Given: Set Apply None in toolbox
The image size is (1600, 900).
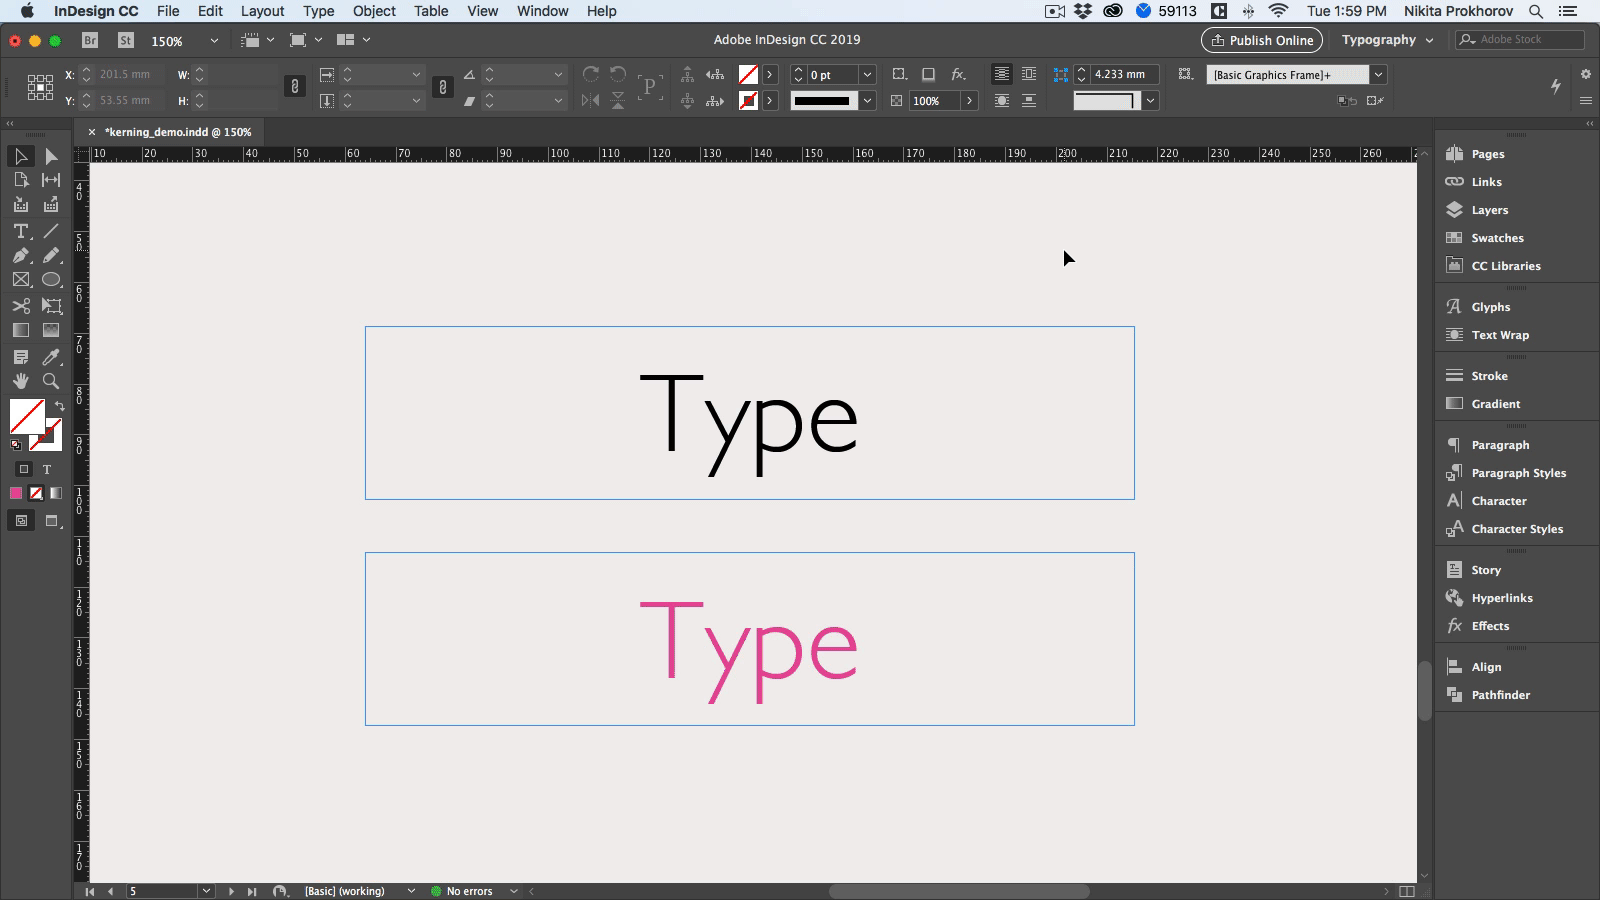Looking at the screenshot, I should [36, 493].
